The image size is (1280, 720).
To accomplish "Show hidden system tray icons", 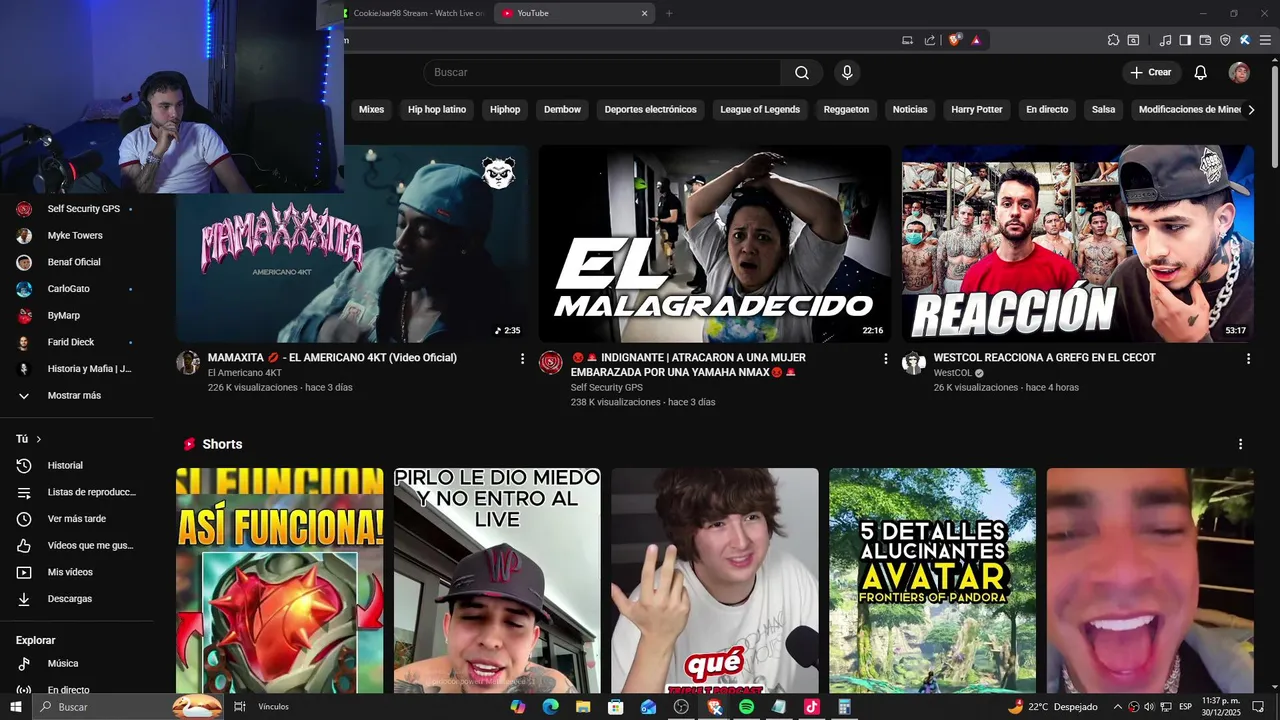I will tap(1118, 707).
